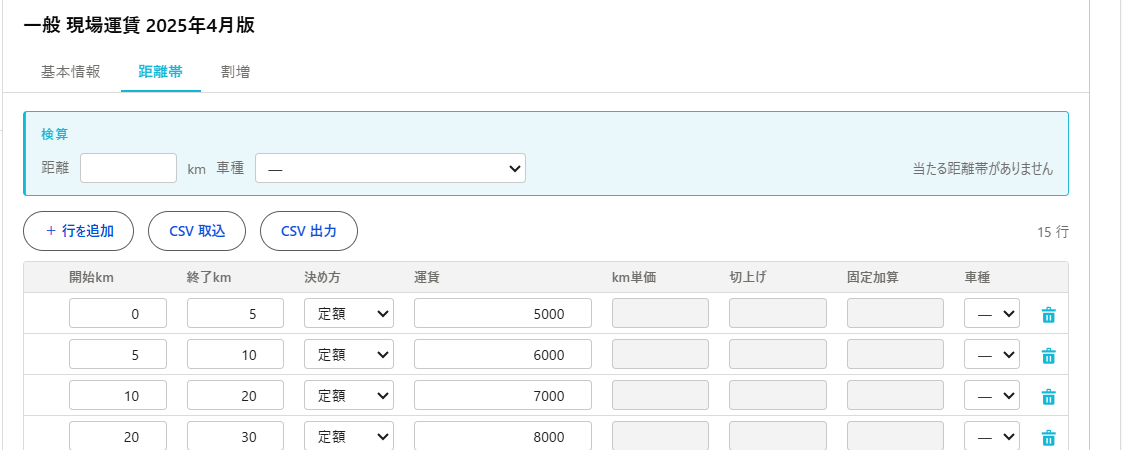
Task: Click the 決め方 column header
Action: tap(322, 277)
